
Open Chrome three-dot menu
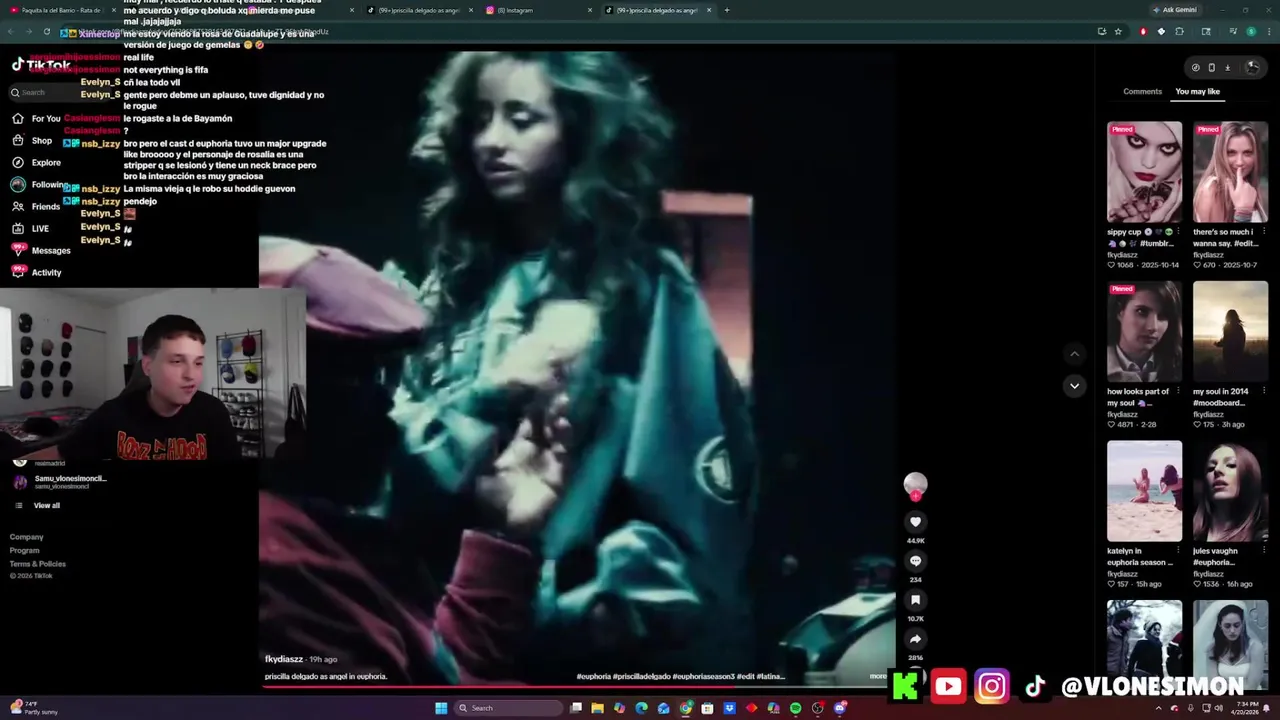coord(1268,31)
